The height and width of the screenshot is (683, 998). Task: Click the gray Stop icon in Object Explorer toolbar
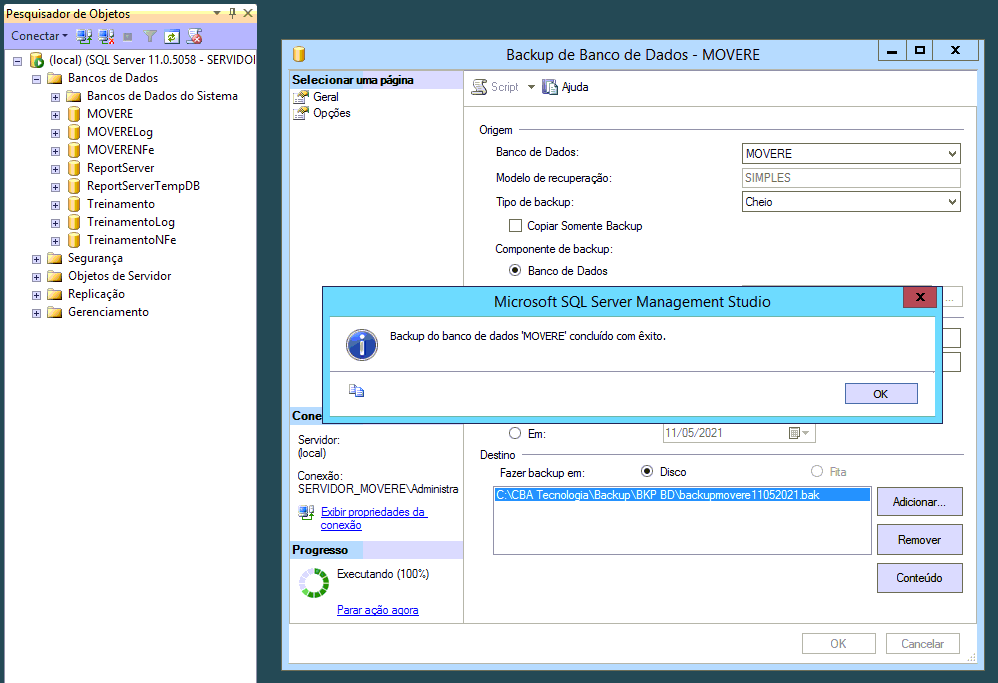128,36
